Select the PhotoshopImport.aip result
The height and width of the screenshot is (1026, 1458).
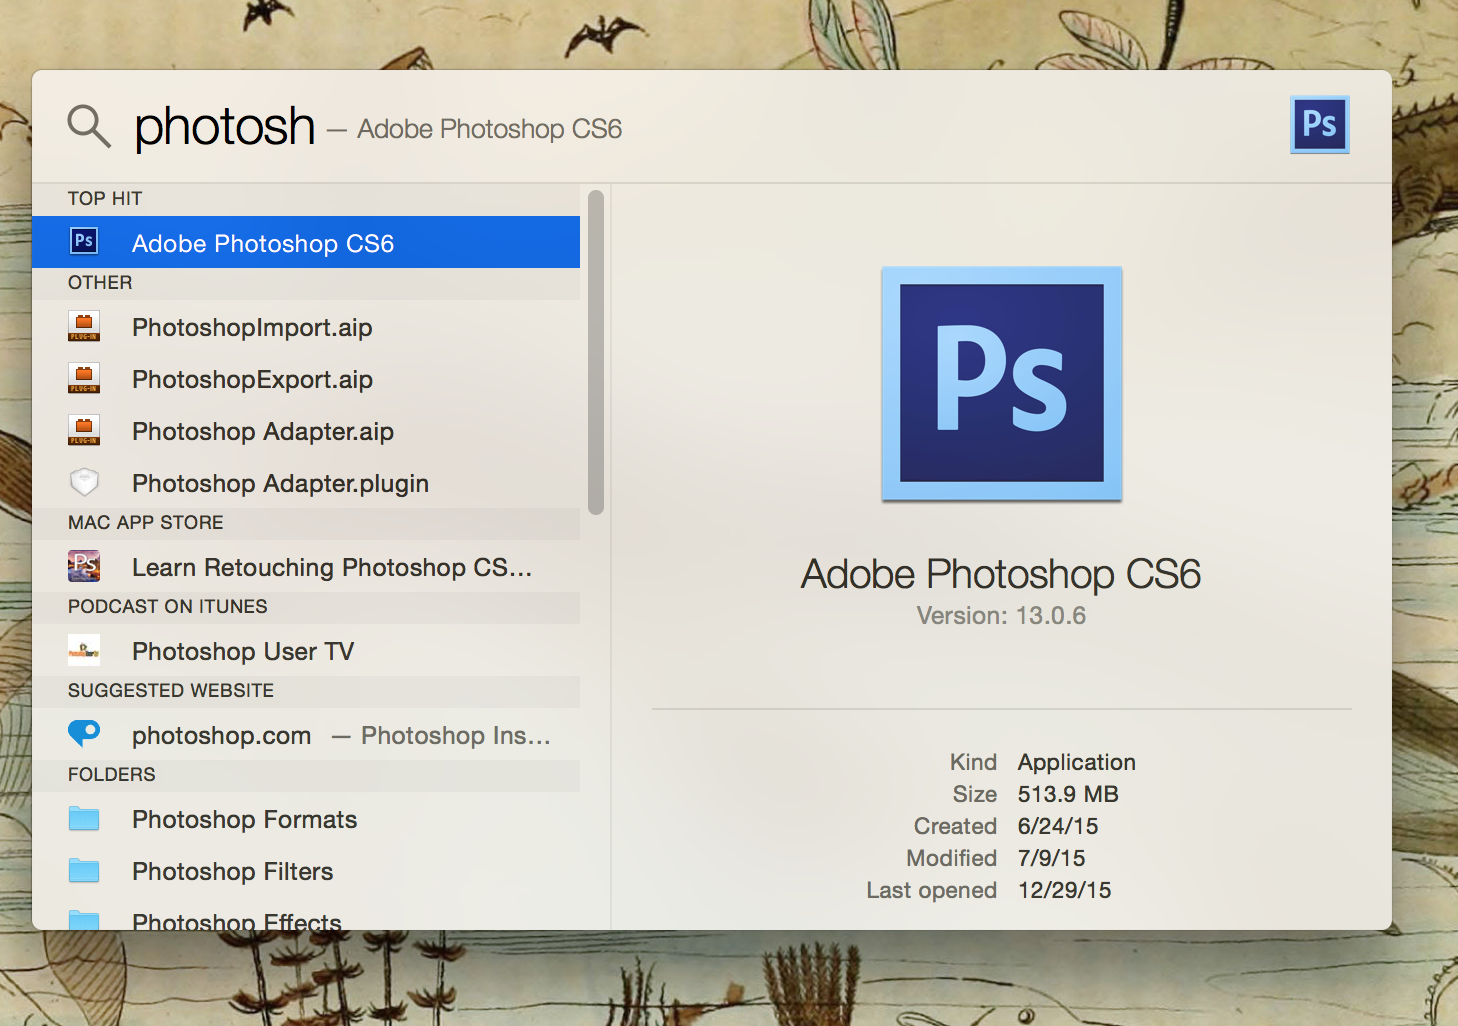[306, 326]
